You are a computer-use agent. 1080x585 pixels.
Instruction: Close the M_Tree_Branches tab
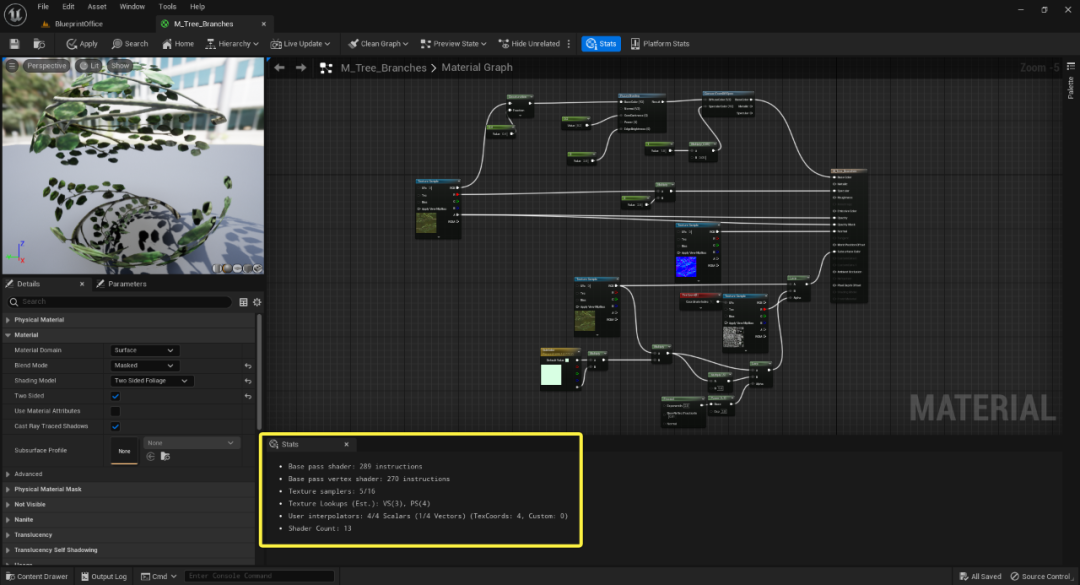click(264, 23)
